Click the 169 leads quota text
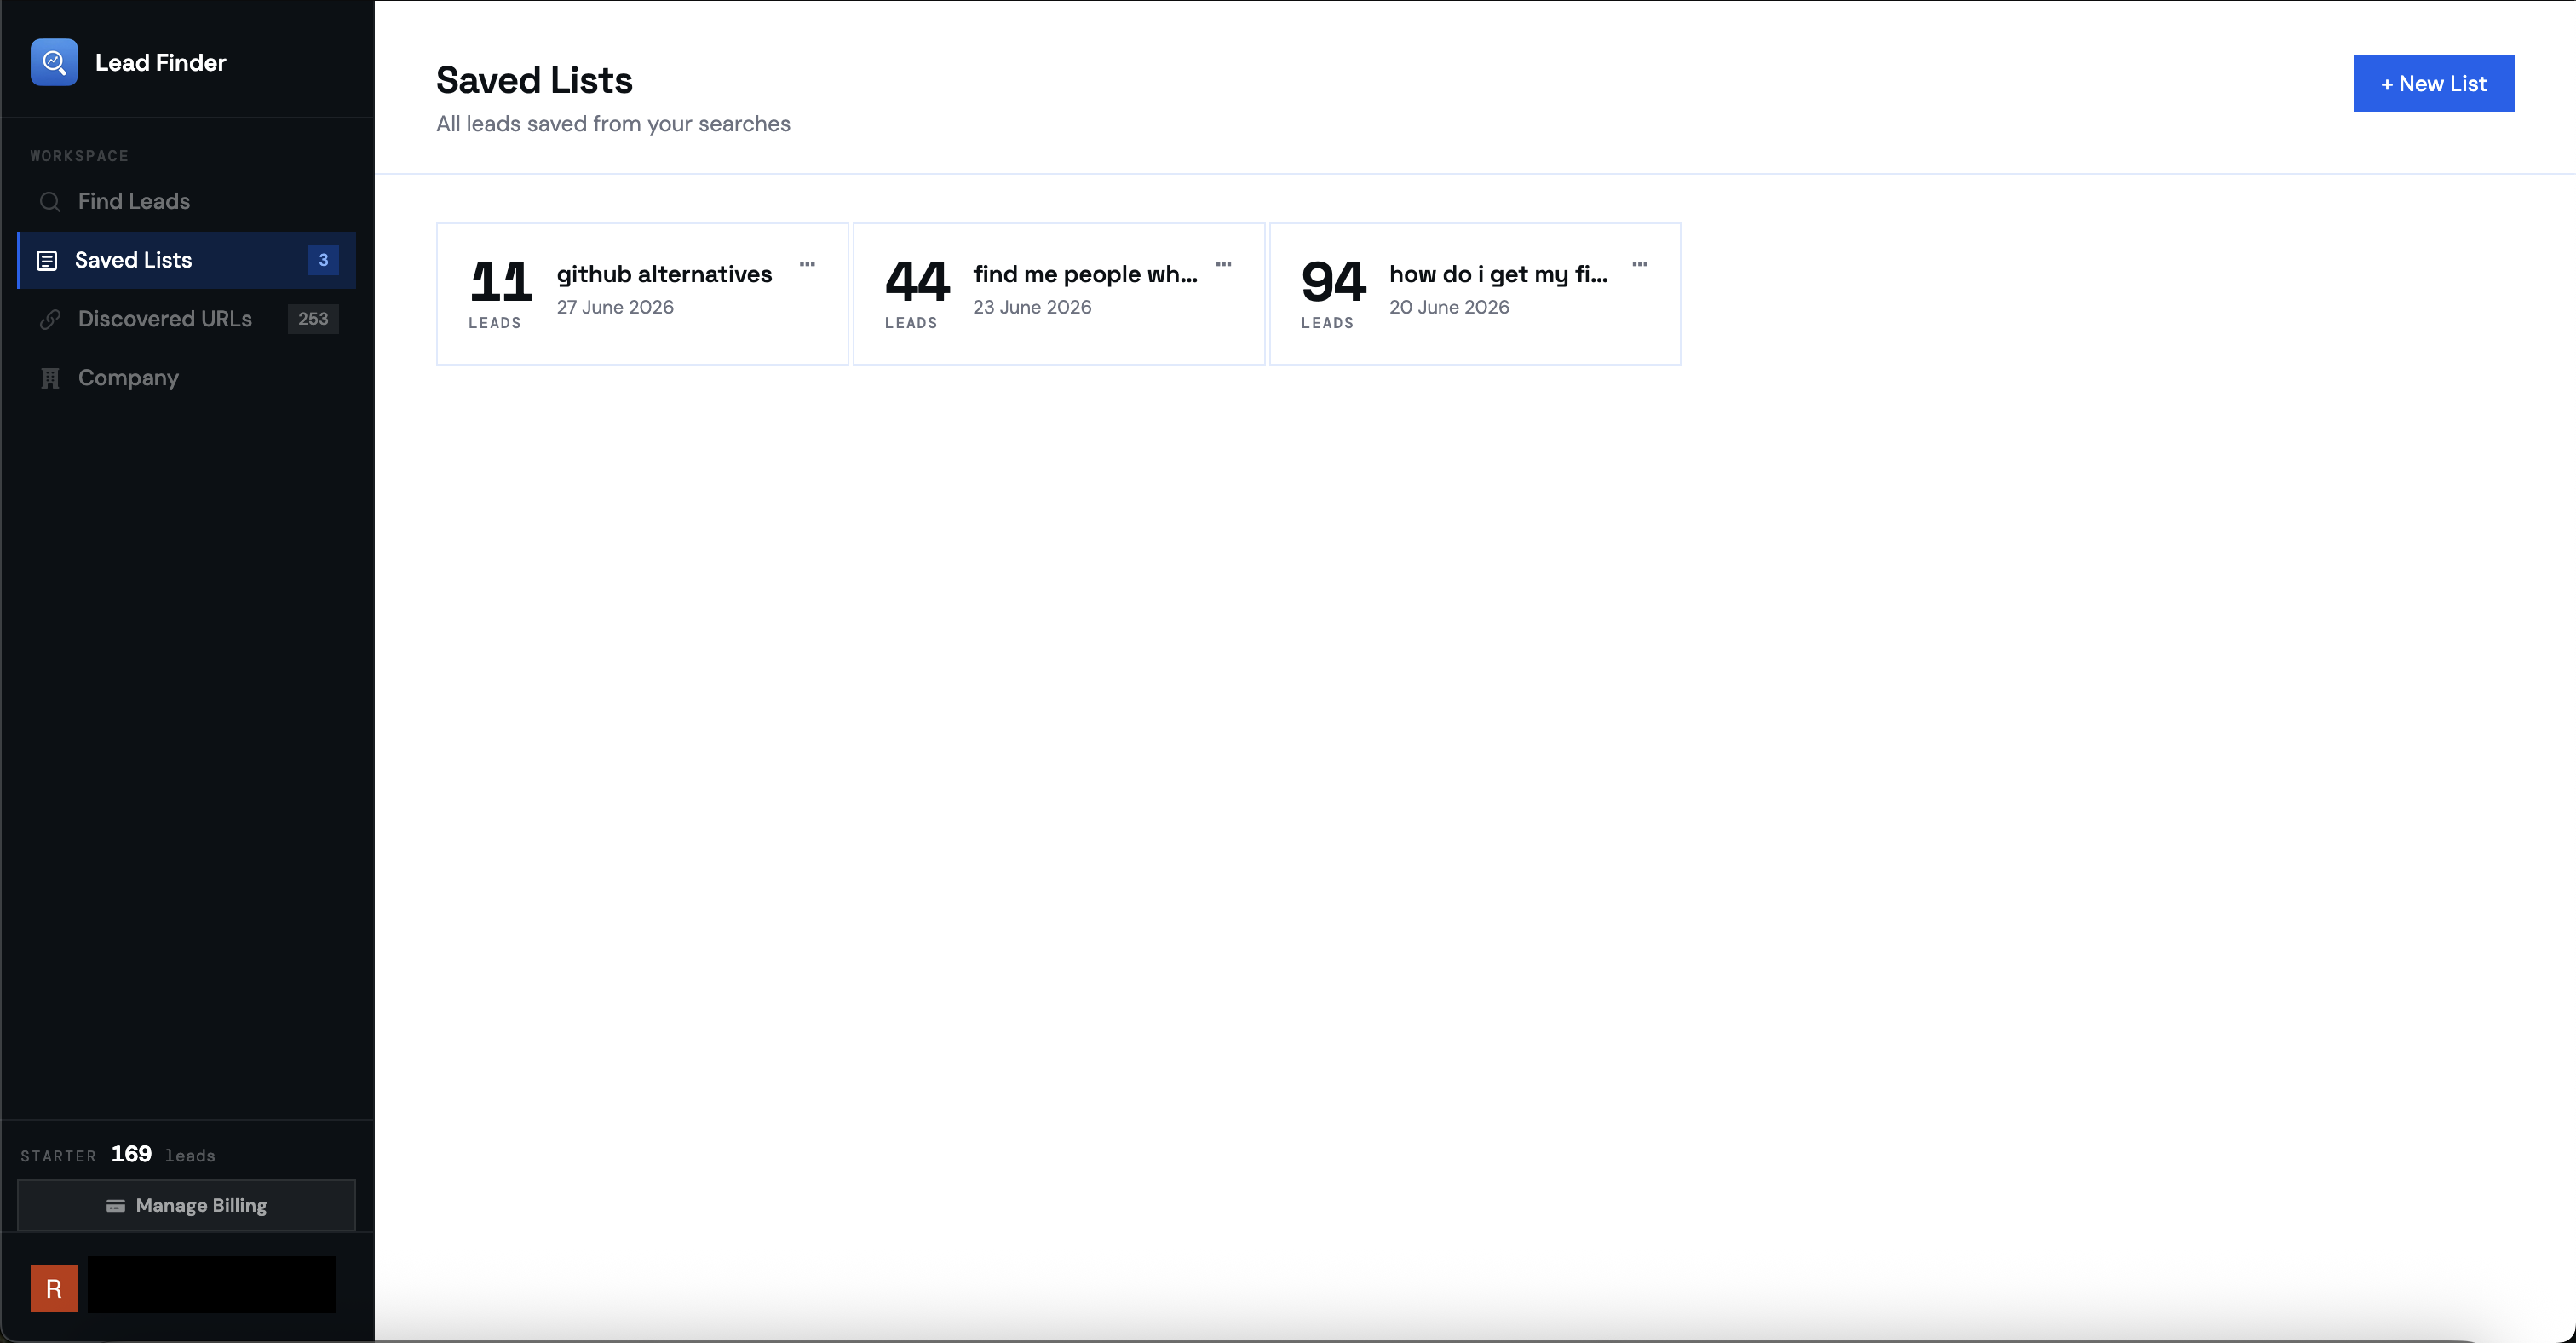 (x=163, y=1155)
